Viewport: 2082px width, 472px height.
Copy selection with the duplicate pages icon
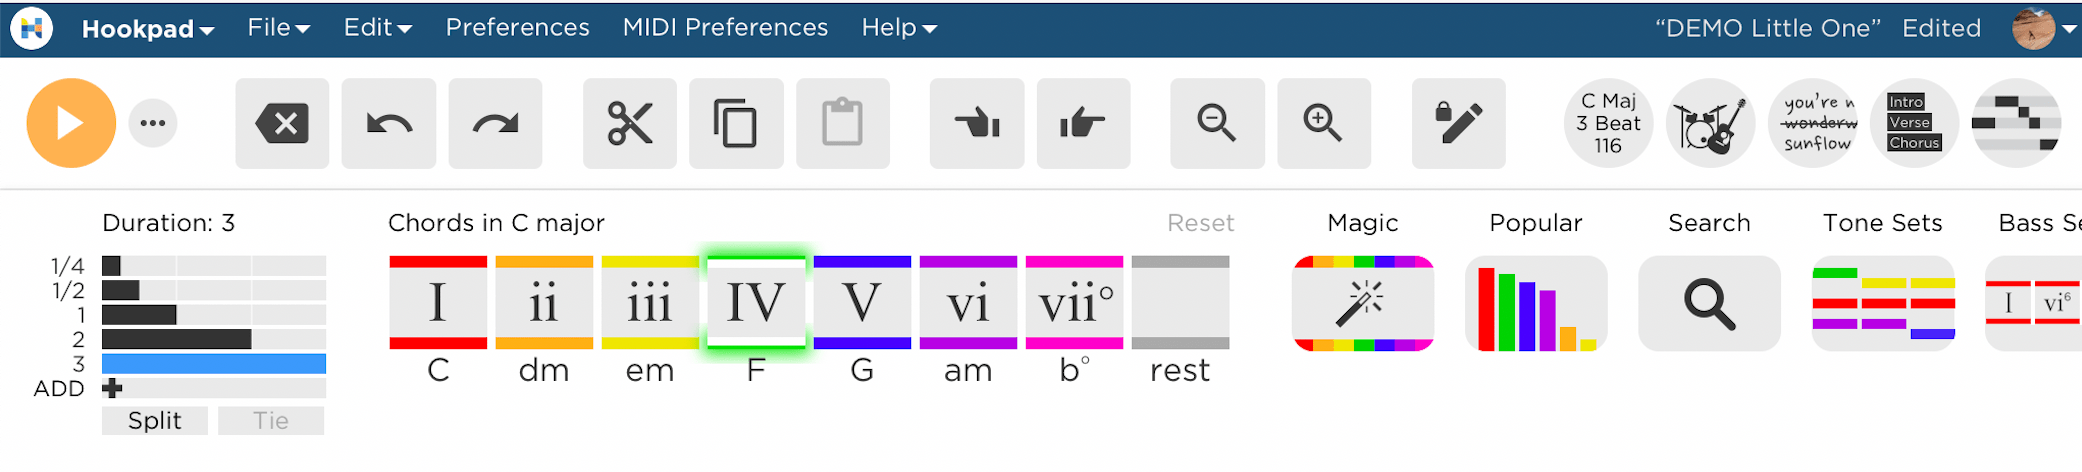click(x=736, y=124)
